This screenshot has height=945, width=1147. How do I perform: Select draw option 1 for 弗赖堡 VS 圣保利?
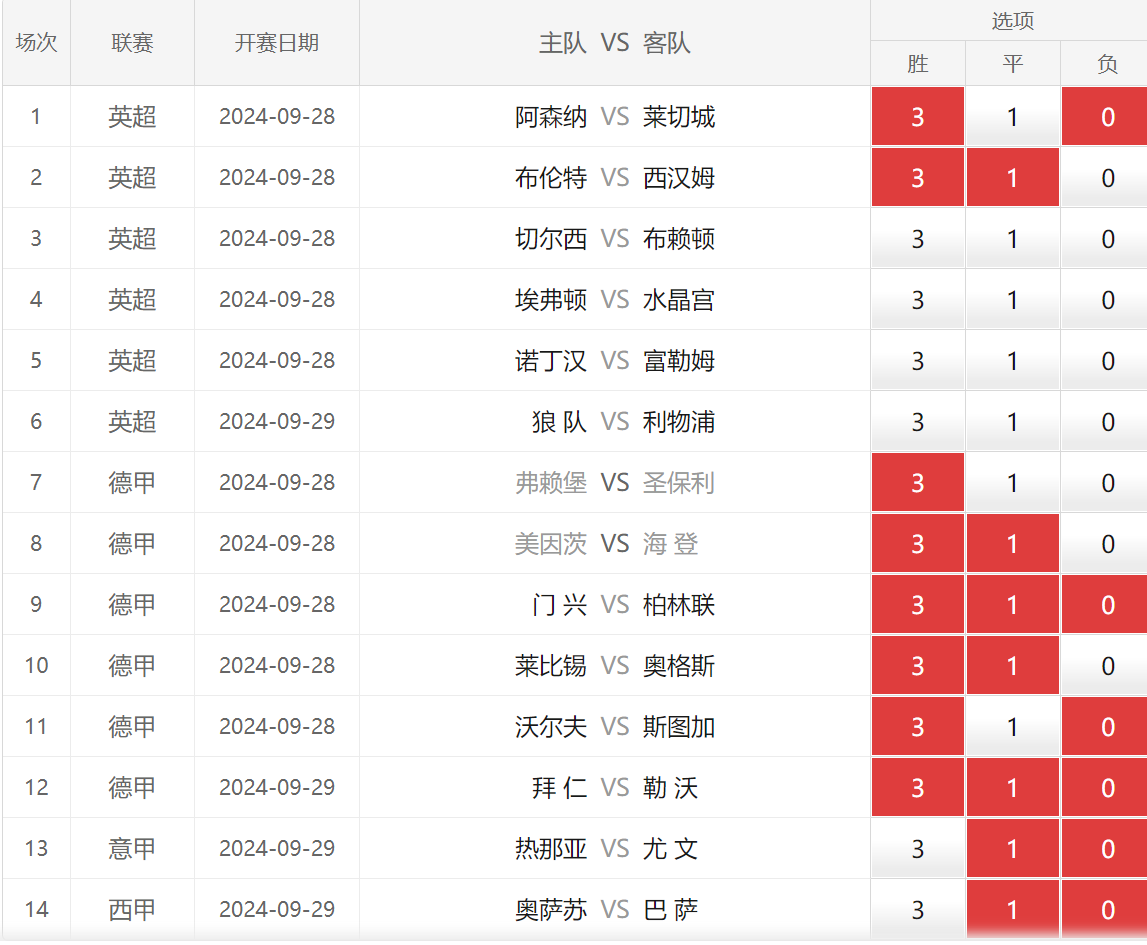click(x=1012, y=483)
